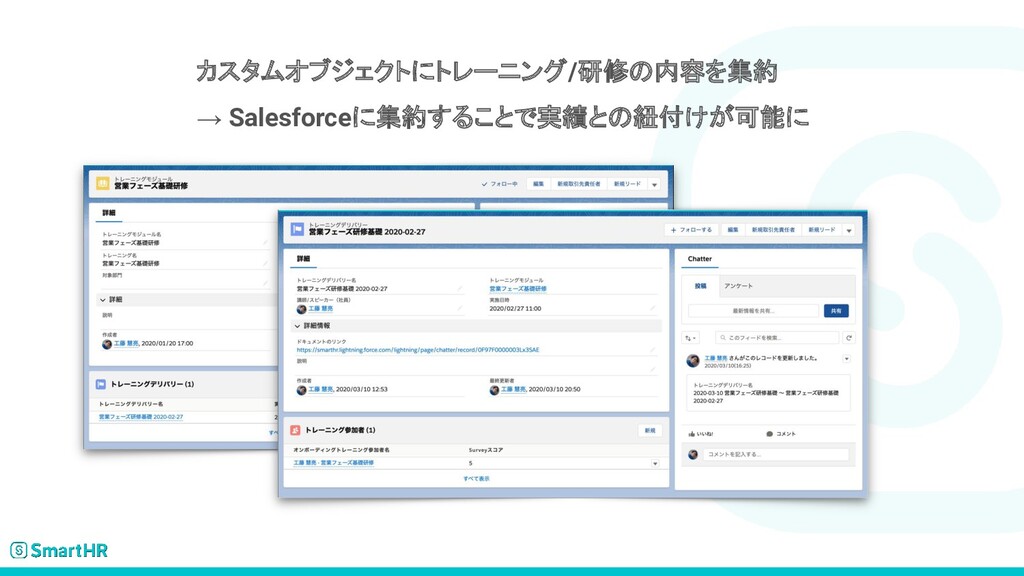1024x576 pixels.
Task: Refresh the Chatter feed with the reload icon
Action: pos(848,338)
